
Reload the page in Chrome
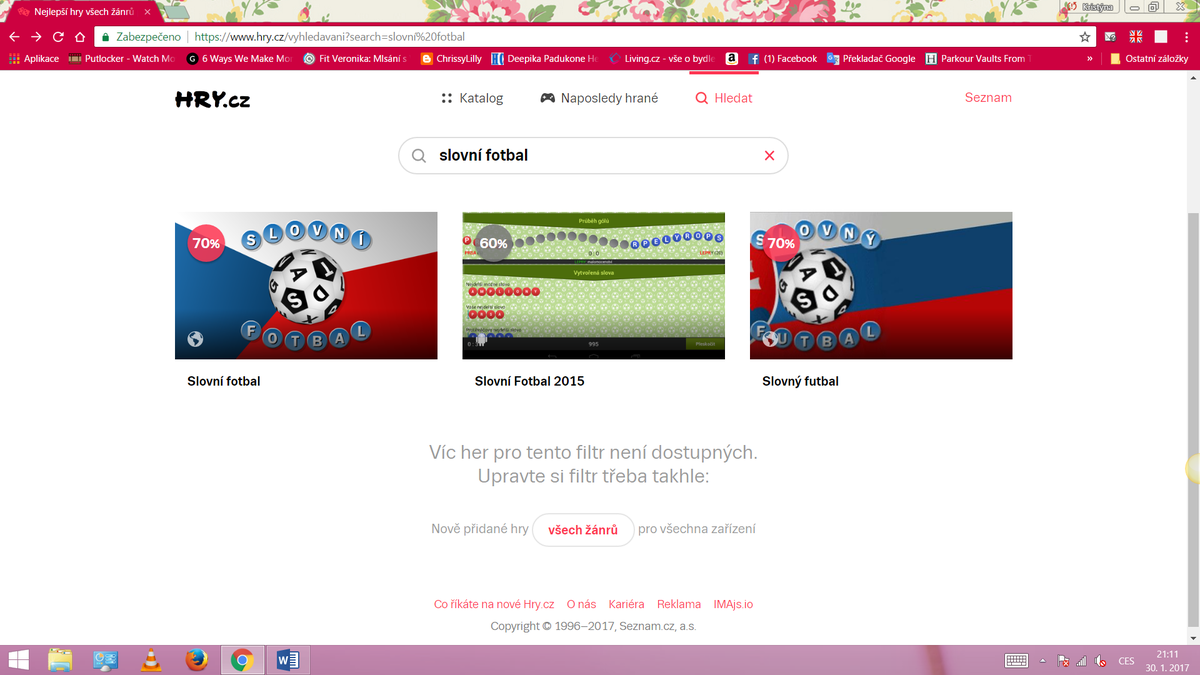coord(58,36)
